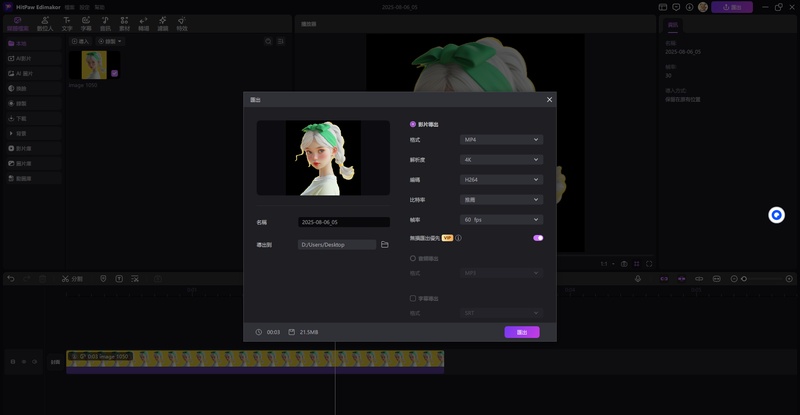
Task: Zoom in the timeline with plus icon
Action: click(x=789, y=279)
